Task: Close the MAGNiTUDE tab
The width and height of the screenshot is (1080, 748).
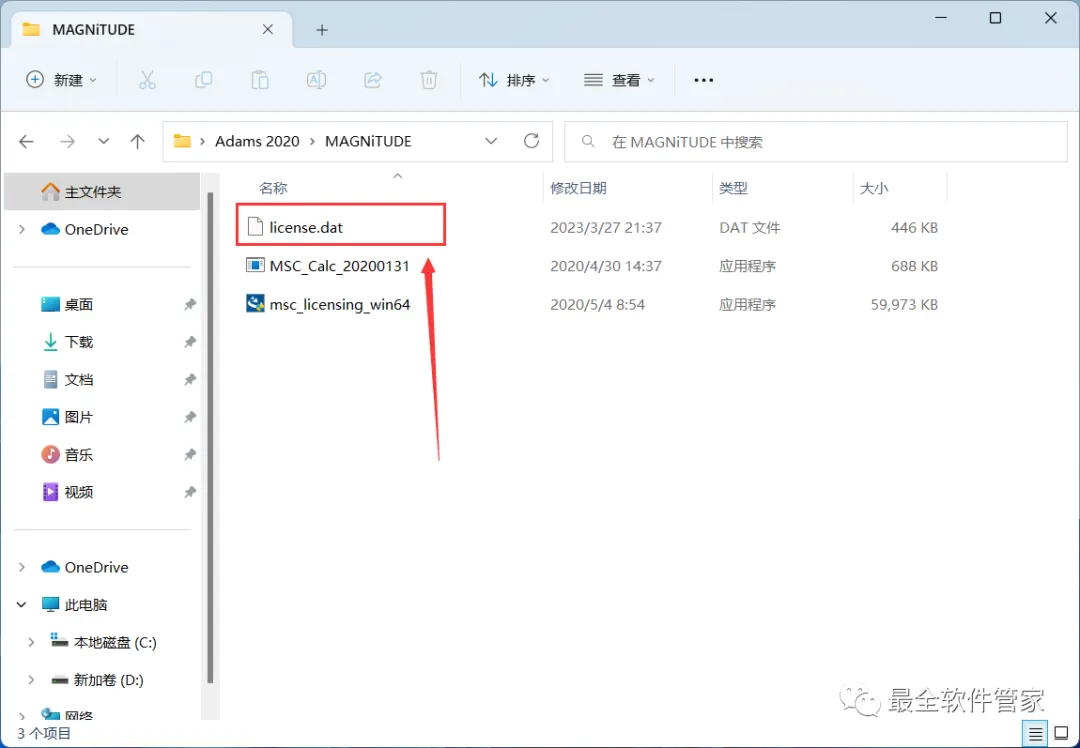Action: [268, 30]
